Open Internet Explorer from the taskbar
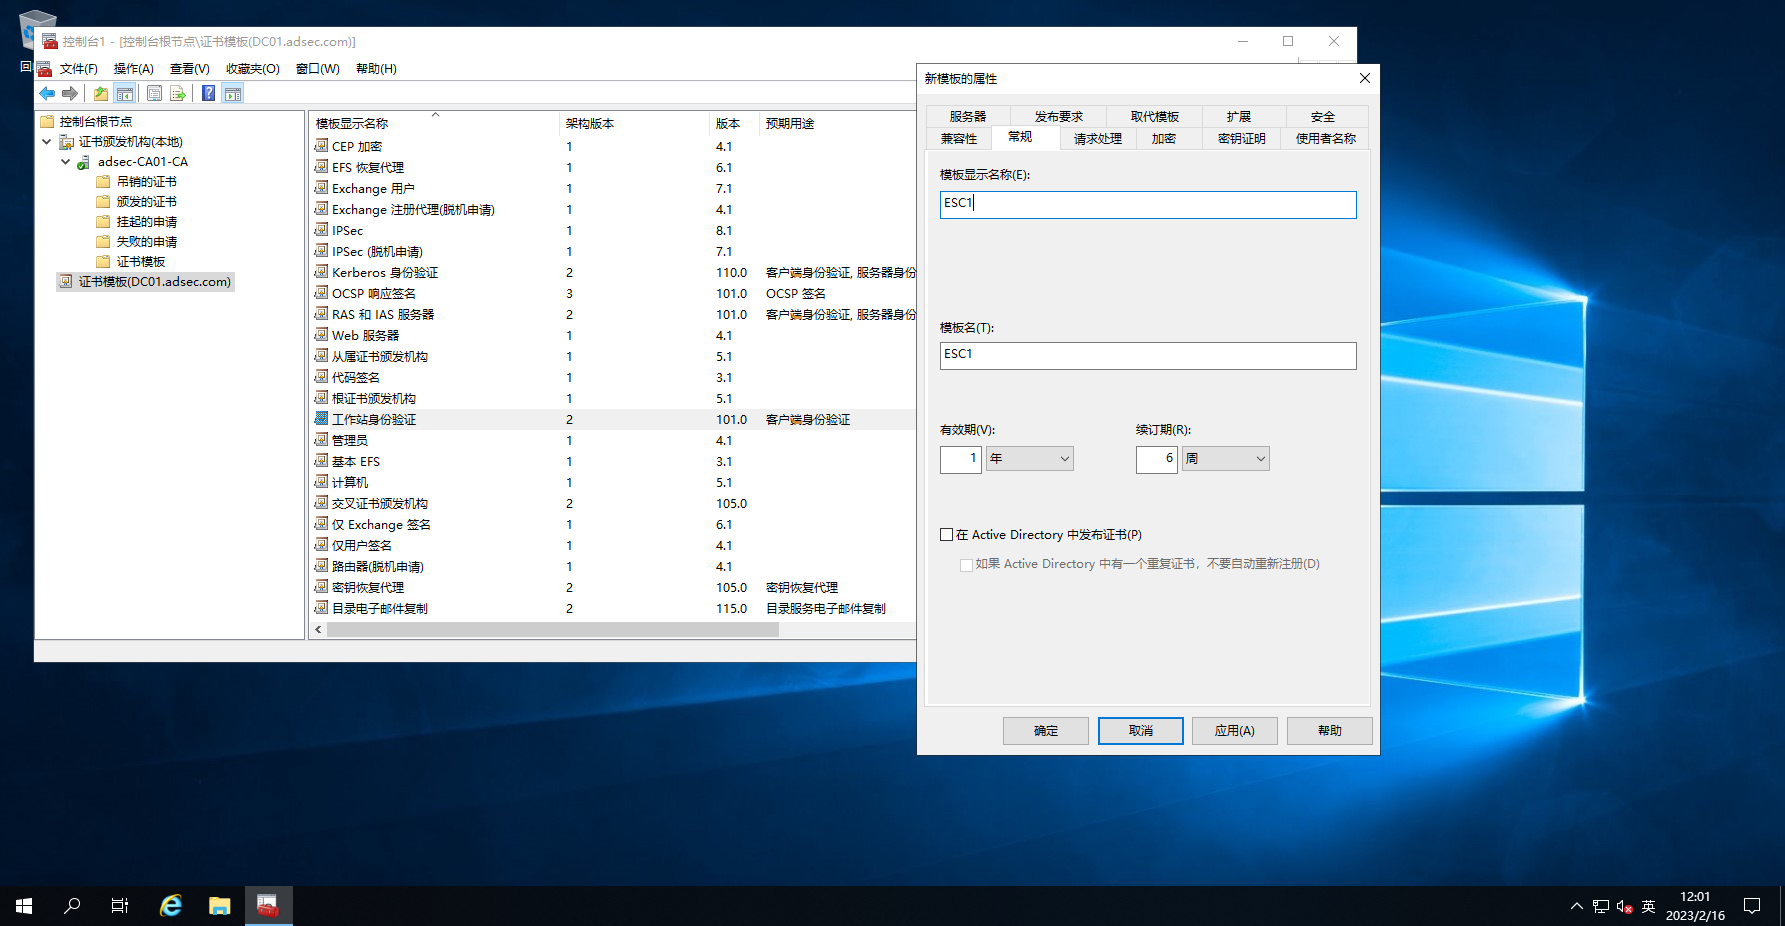The width and height of the screenshot is (1785, 926). click(171, 906)
